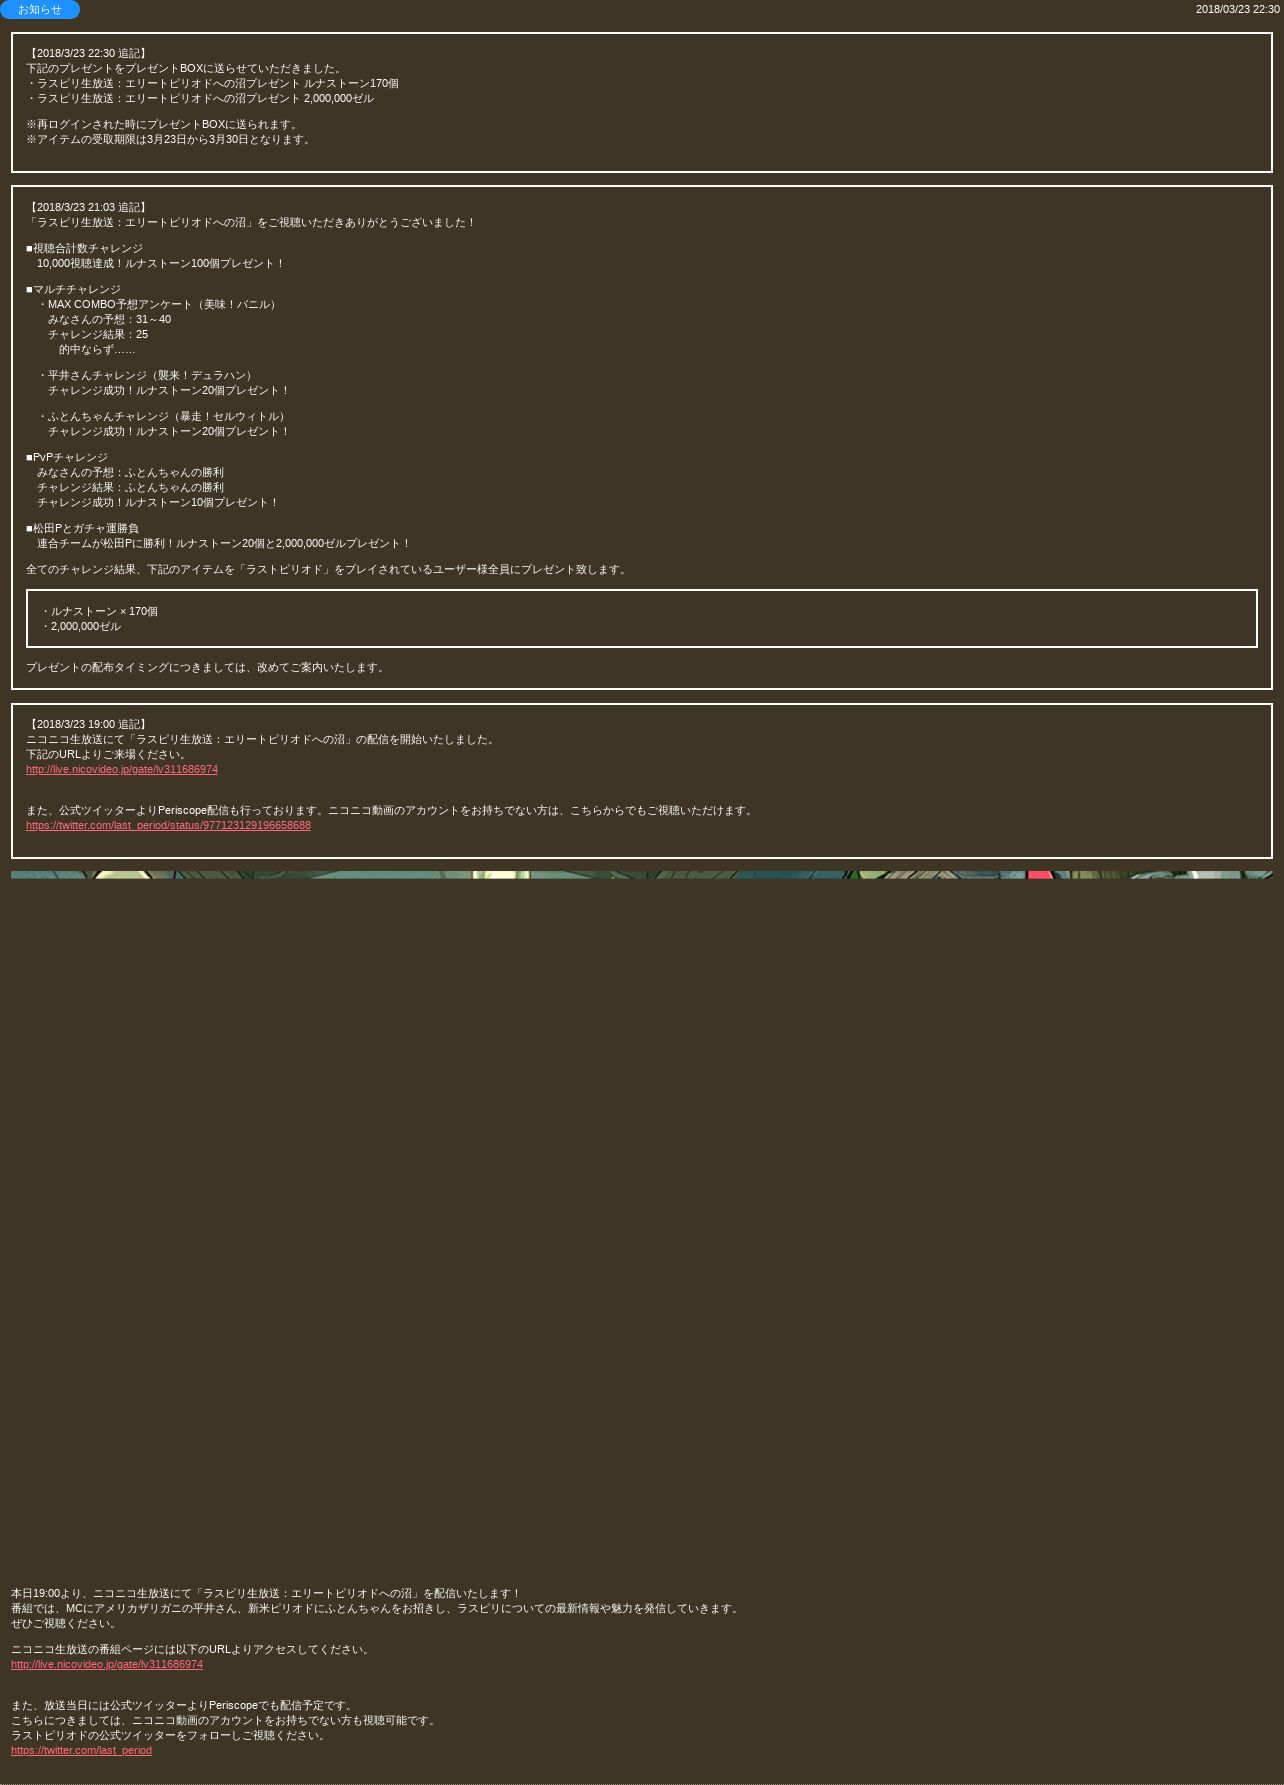This screenshot has width=1284, height=1785.
Task: Click the チャレンジ結果：25 line
Action: click(x=98, y=334)
